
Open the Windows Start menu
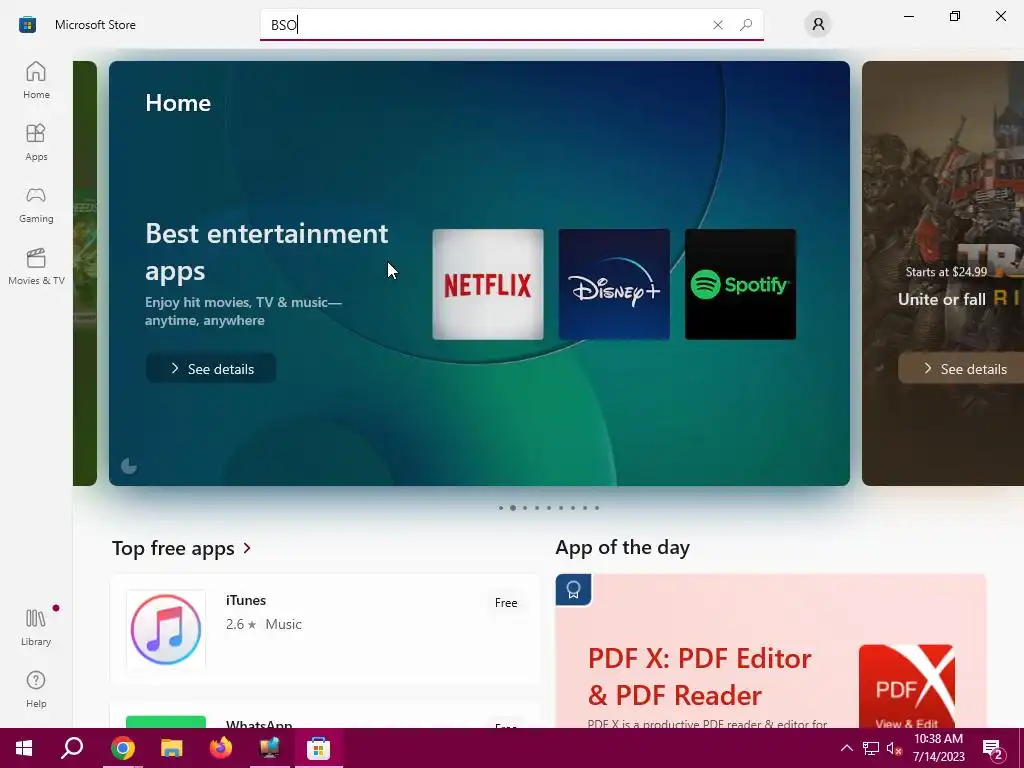coord(24,748)
